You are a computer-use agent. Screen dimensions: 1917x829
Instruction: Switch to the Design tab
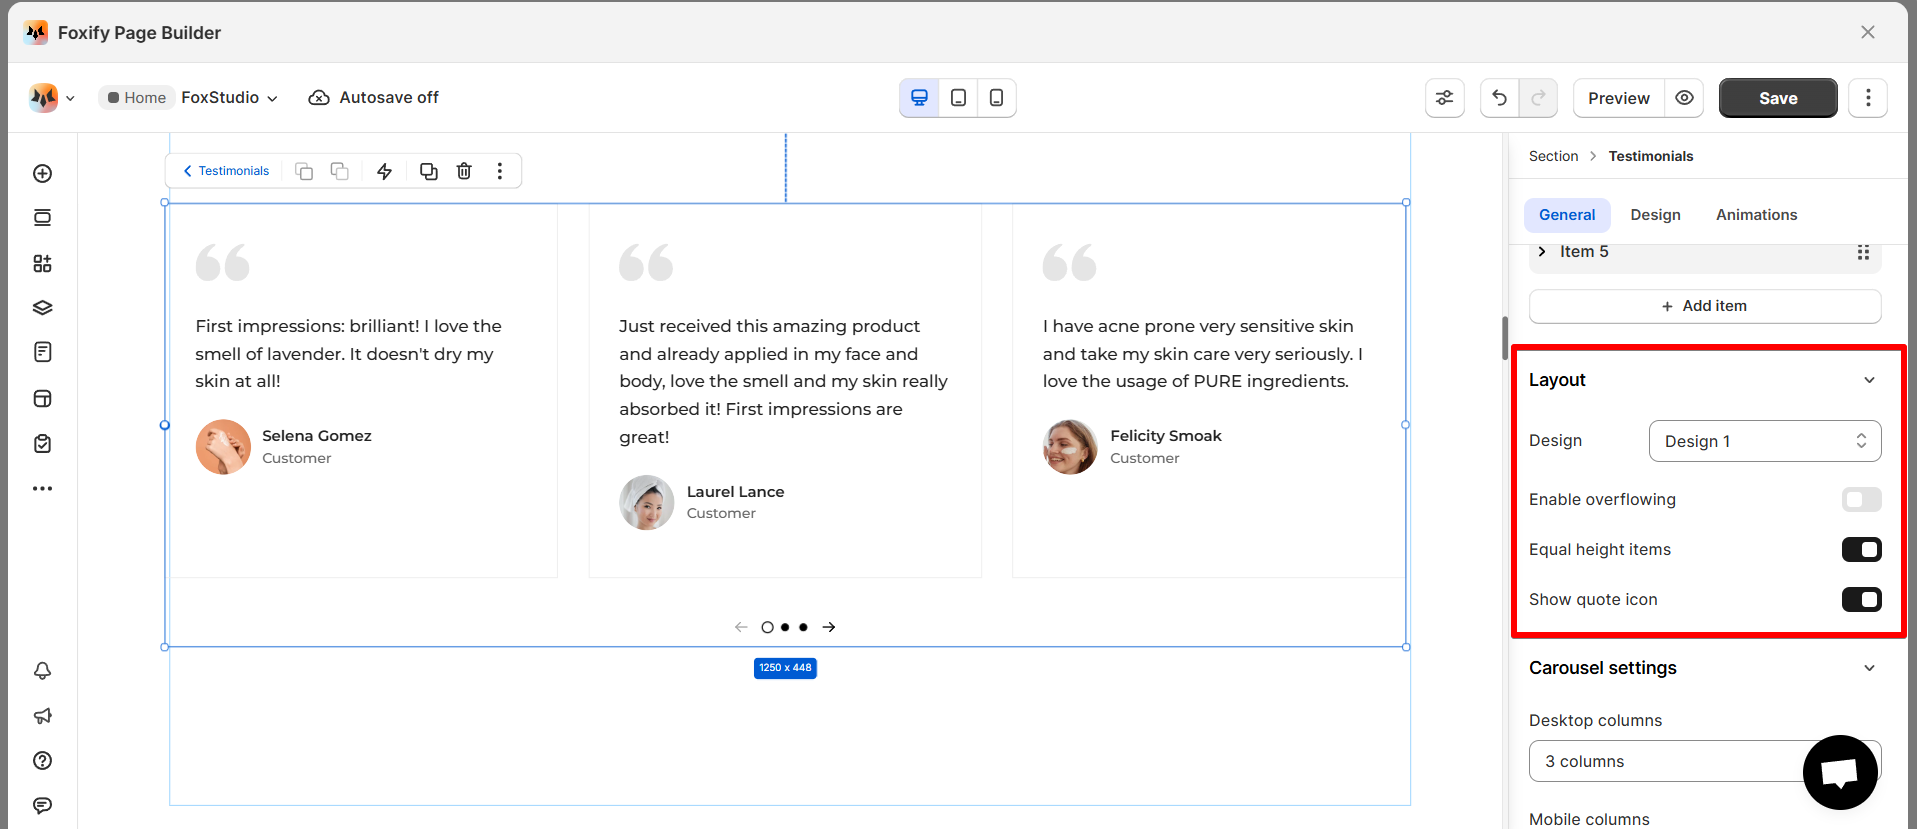point(1655,215)
